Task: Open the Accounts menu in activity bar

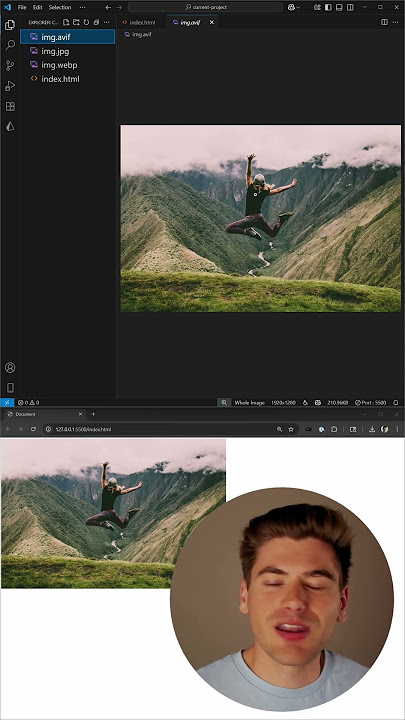Action: tap(10, 367)
